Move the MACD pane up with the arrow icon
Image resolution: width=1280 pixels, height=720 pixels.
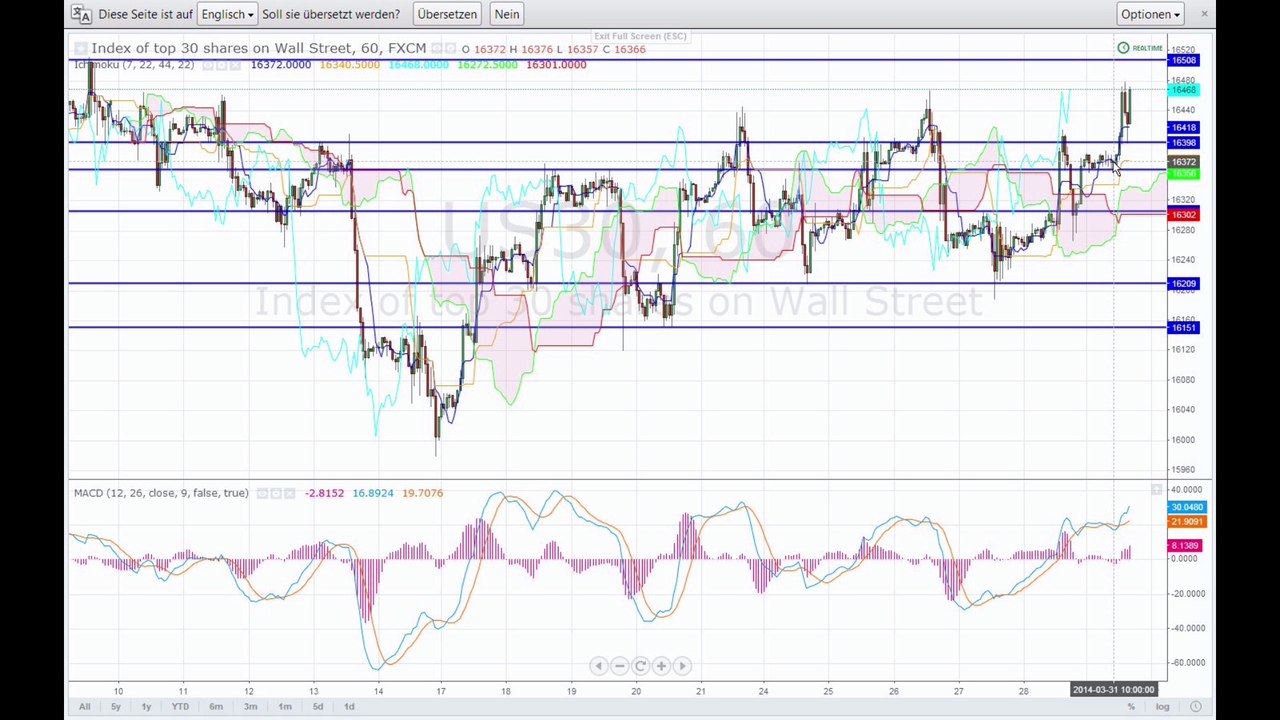click(1156, 490)
